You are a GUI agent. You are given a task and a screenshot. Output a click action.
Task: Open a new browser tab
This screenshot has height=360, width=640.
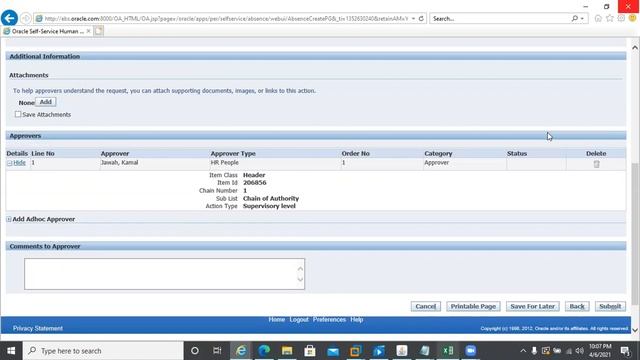pos(99,31)
